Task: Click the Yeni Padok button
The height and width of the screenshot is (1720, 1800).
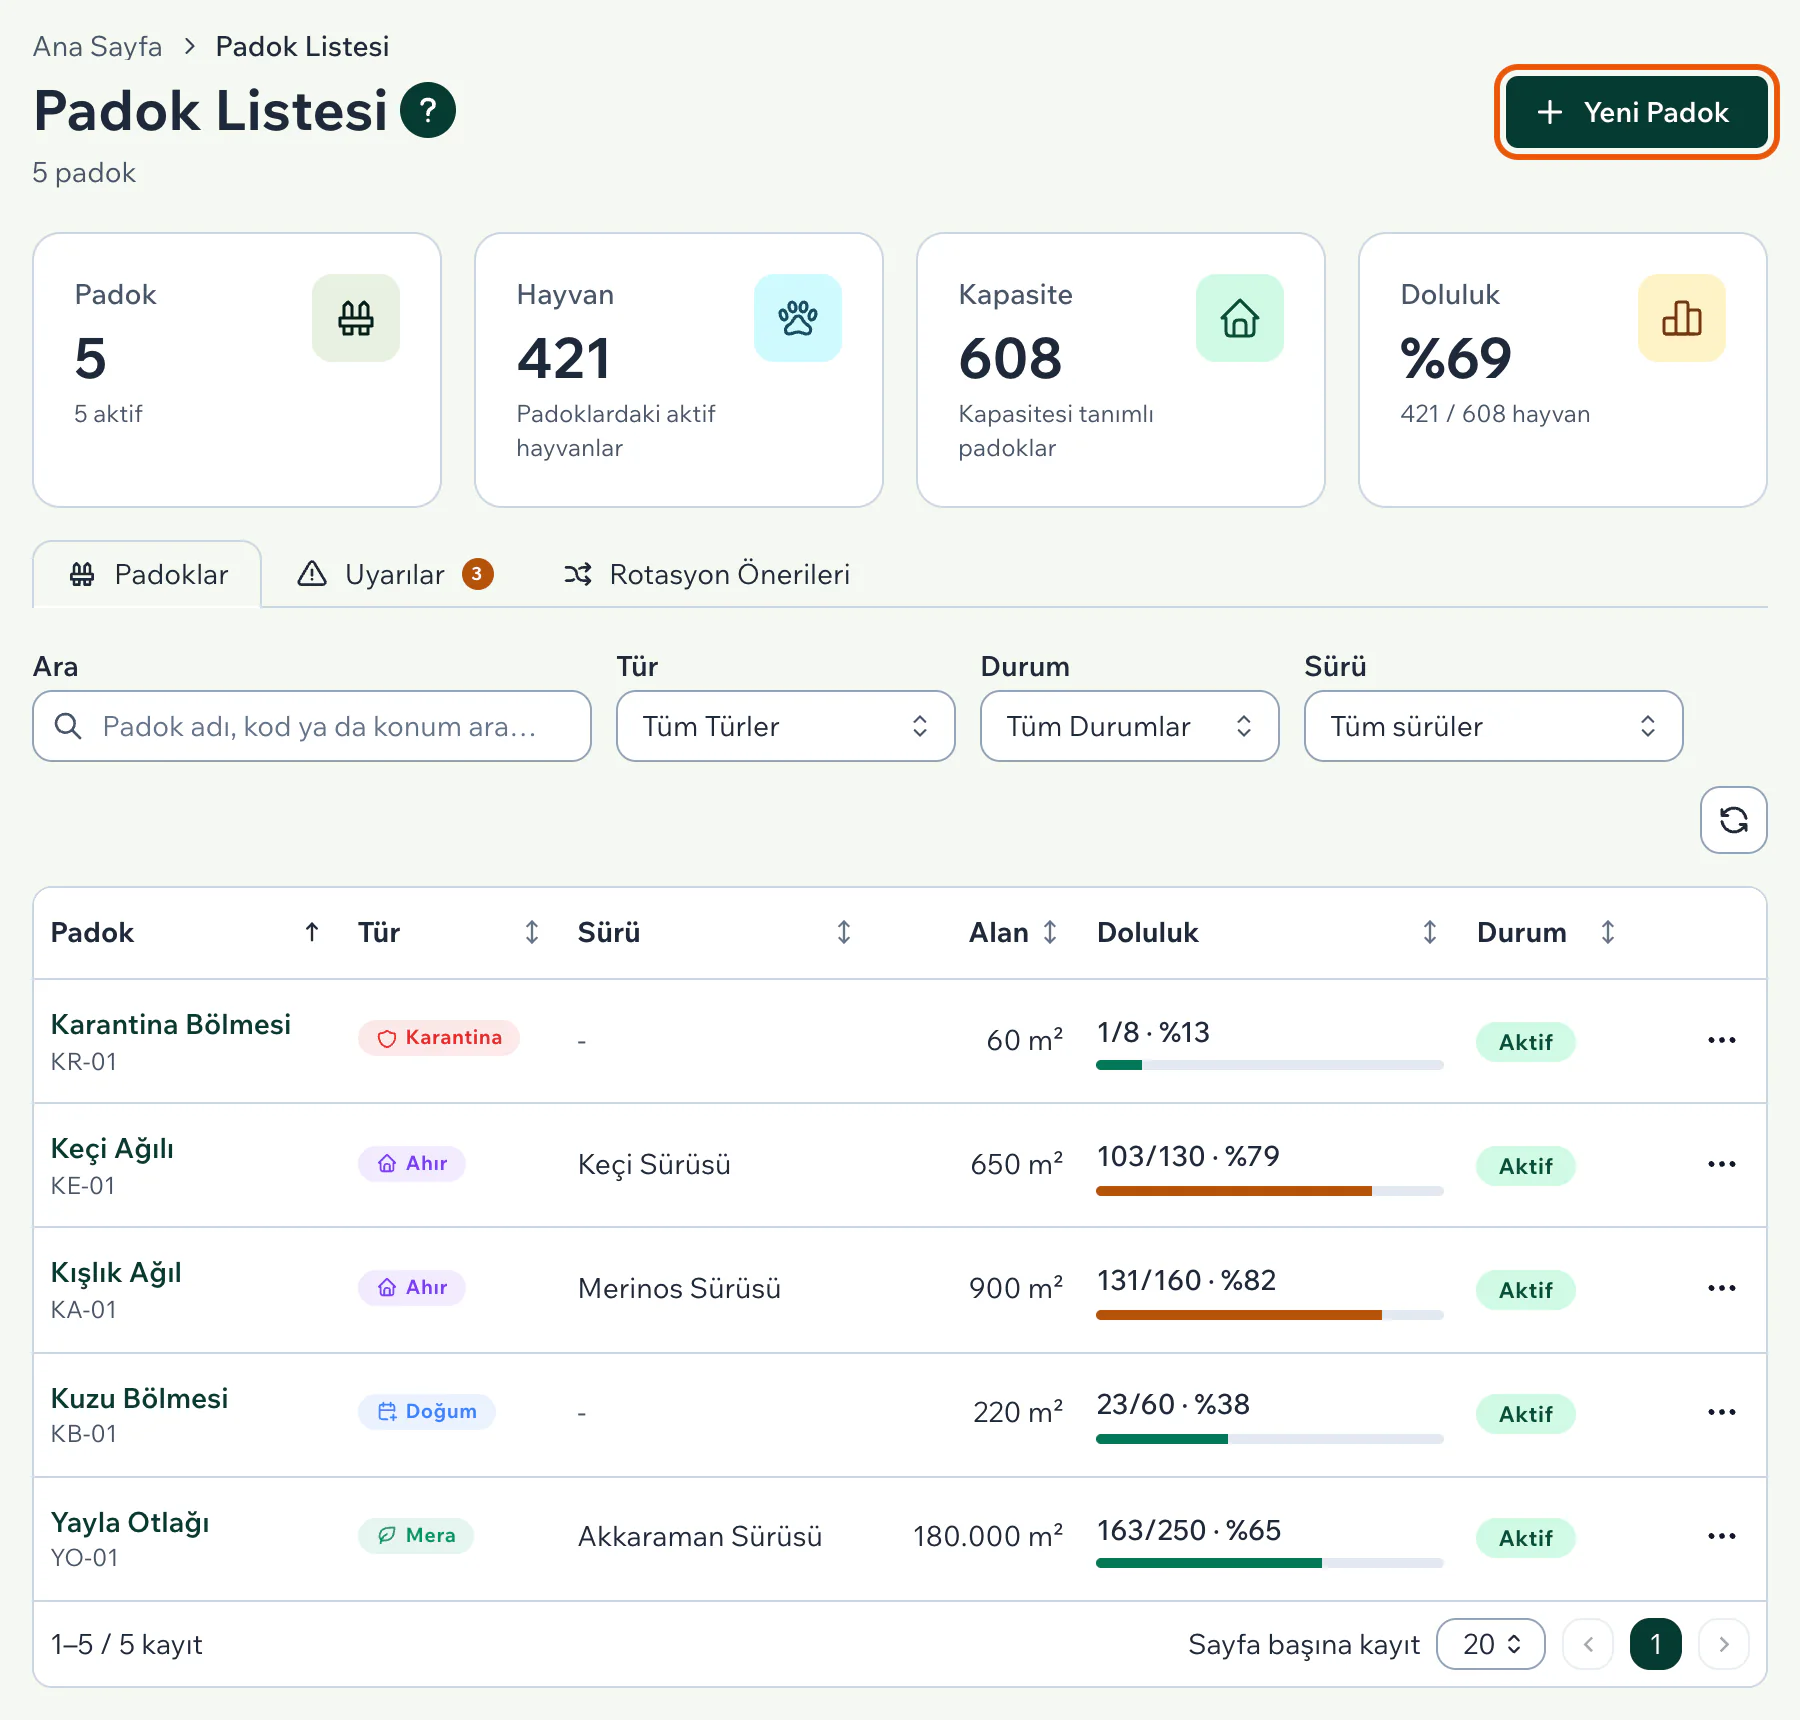Action: [x=1636, y=112]
